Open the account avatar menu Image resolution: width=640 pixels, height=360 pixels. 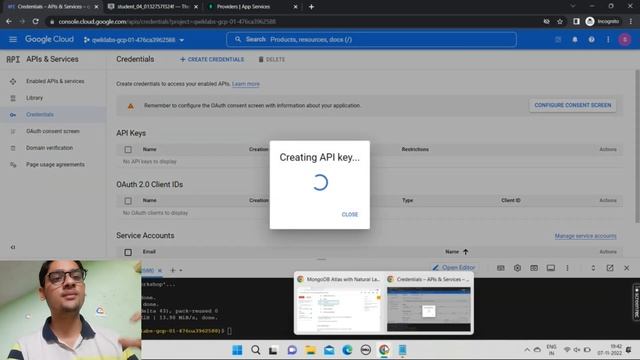coord(624,40)
